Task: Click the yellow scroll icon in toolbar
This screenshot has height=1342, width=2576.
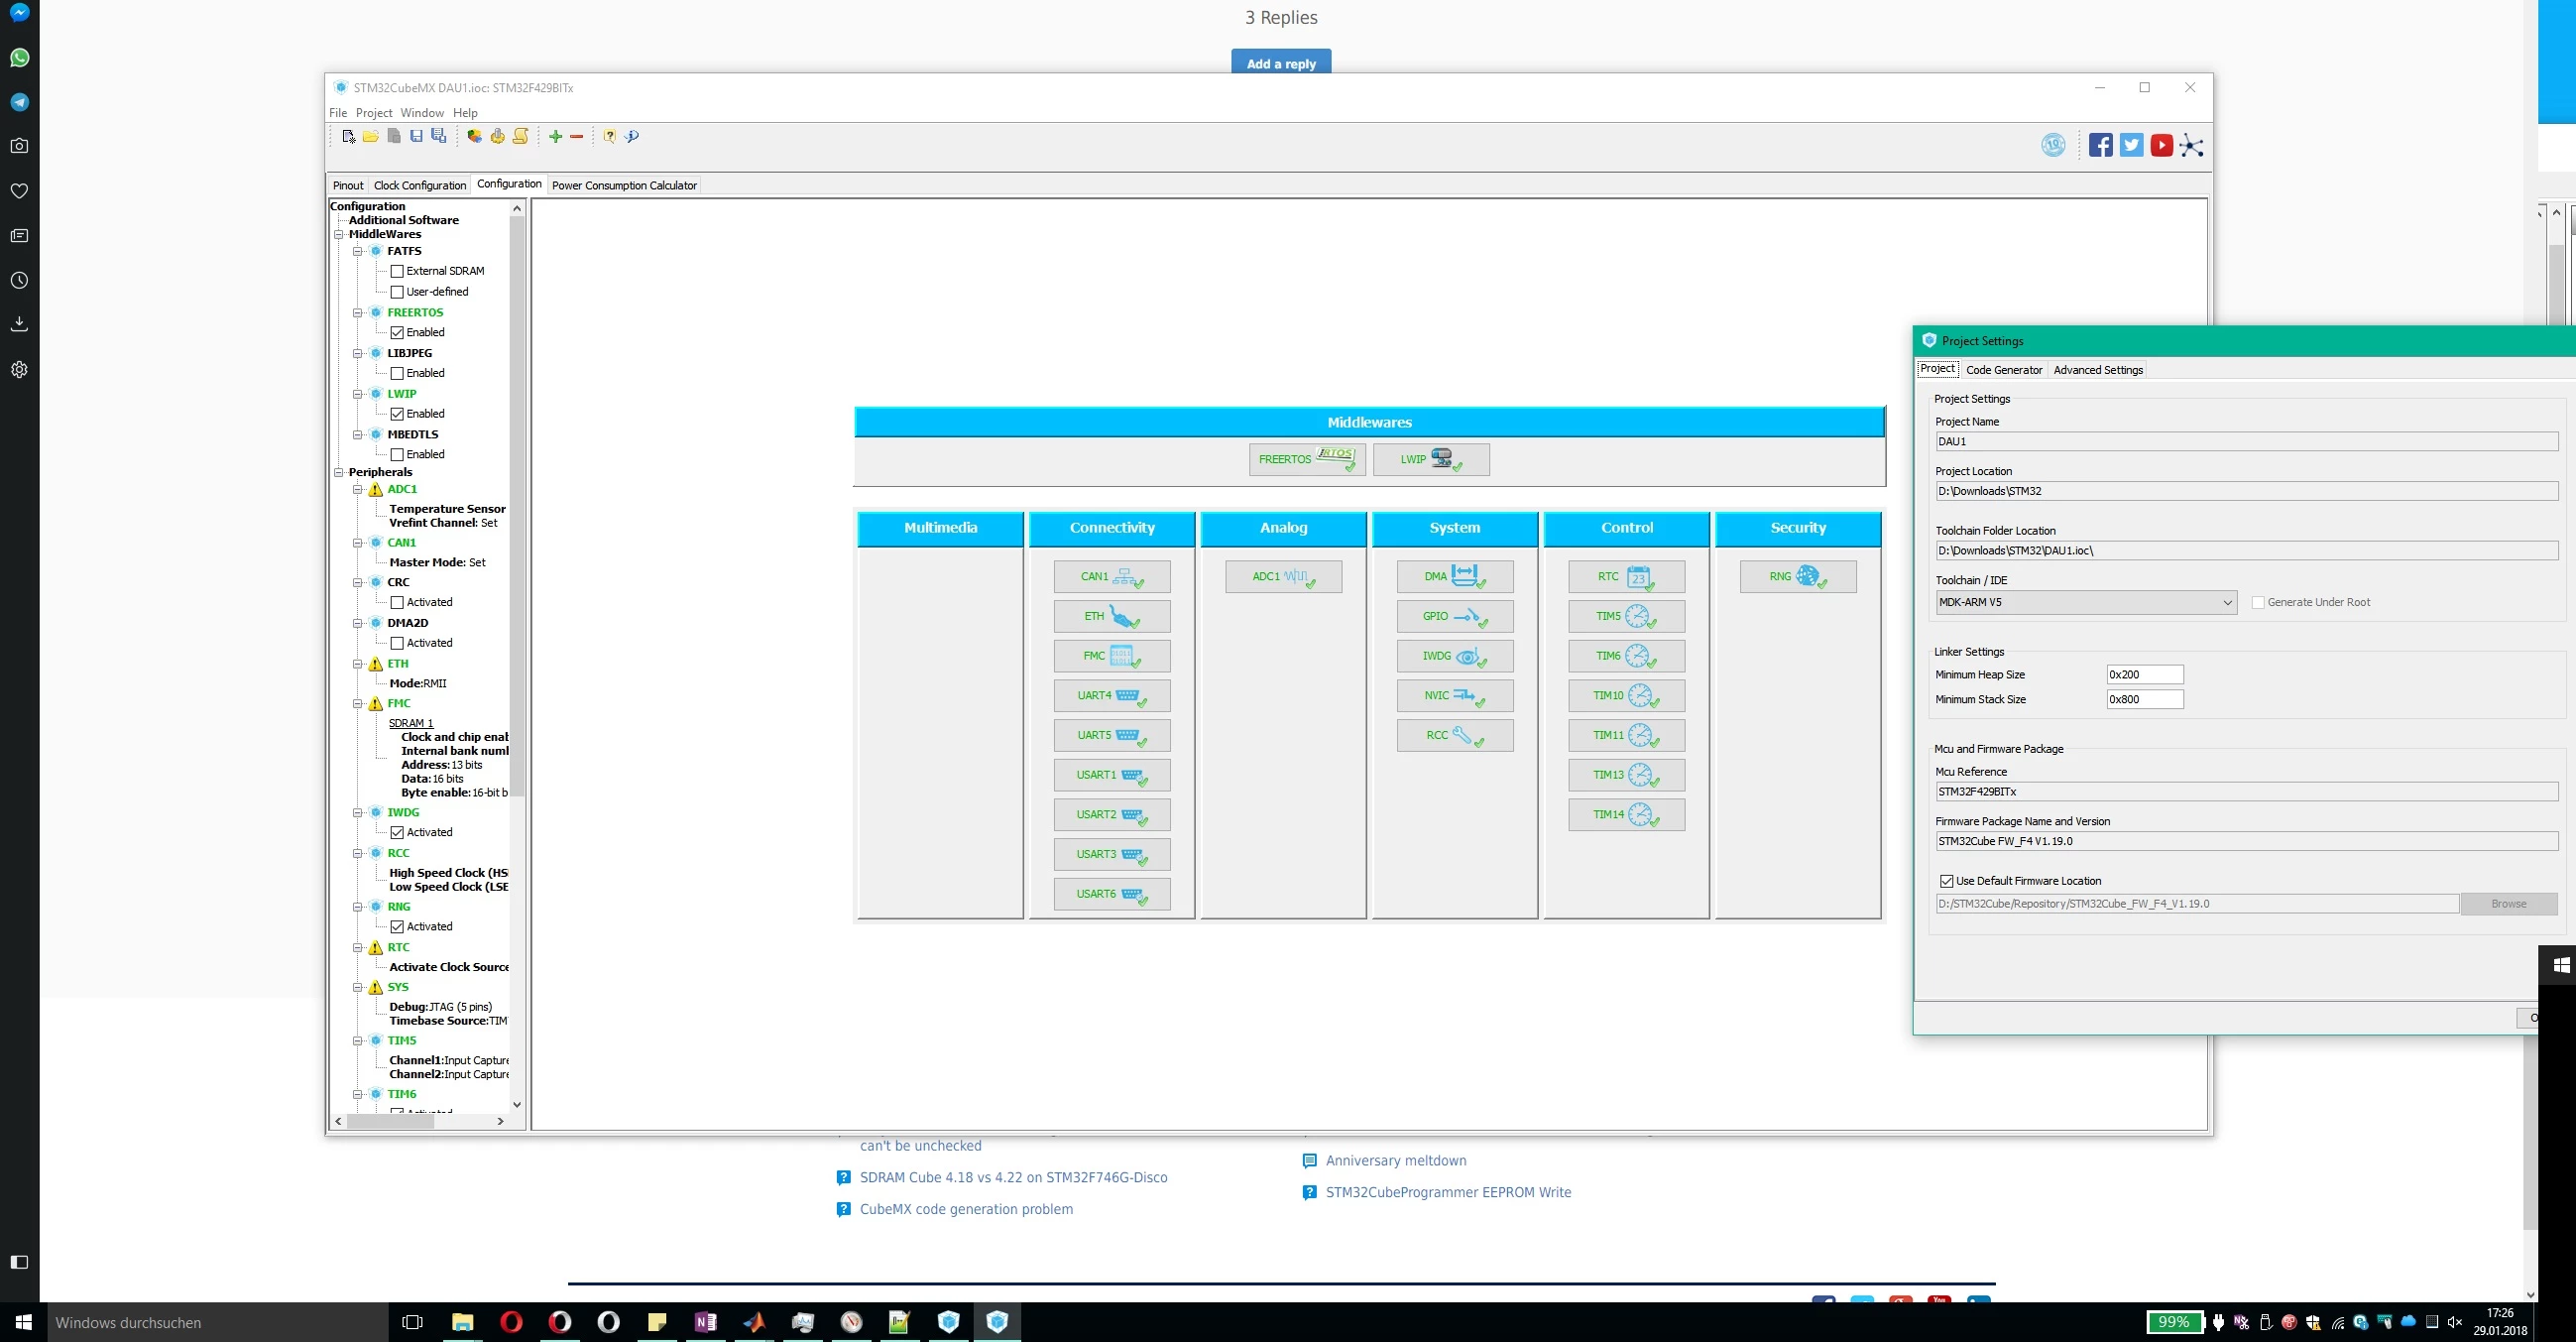Action: click(x=520, y=136)
